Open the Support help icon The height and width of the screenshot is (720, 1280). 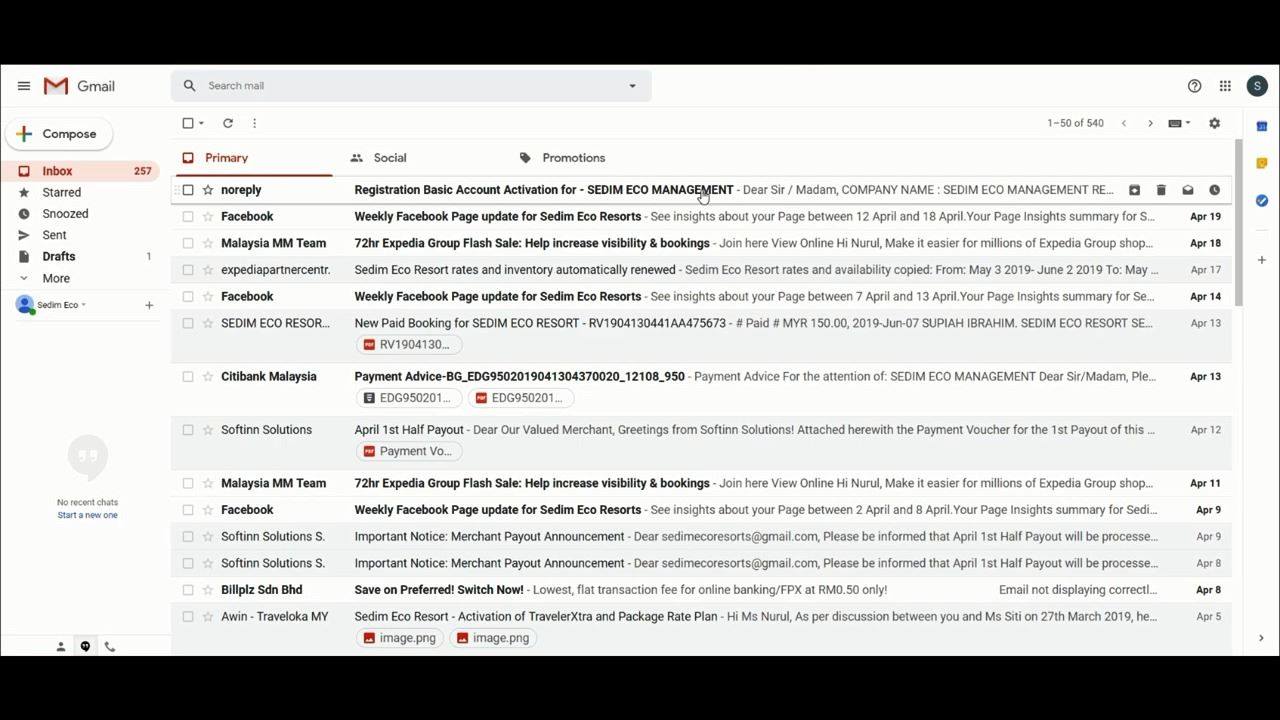[1194, 86]
